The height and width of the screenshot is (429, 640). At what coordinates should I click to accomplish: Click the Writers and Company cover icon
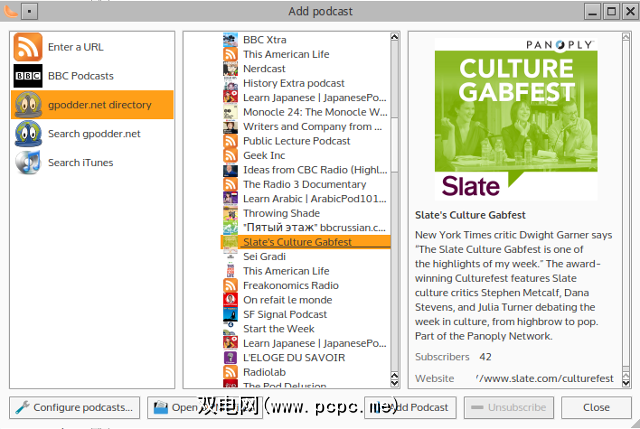(x=230, y=127)
